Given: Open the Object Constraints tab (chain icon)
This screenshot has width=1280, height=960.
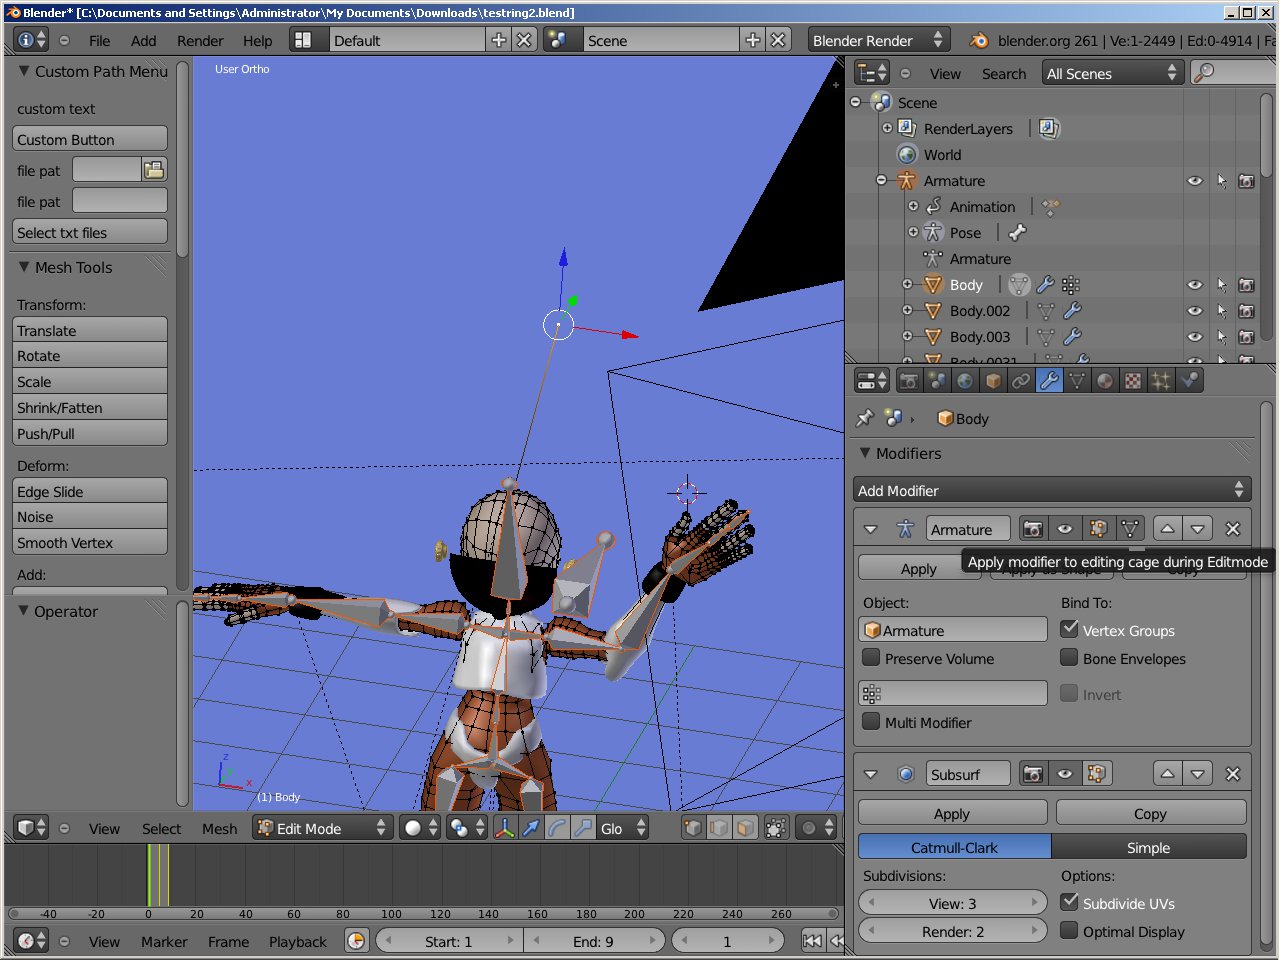Looking at the screenshot, I should (x=1021, y=381).
